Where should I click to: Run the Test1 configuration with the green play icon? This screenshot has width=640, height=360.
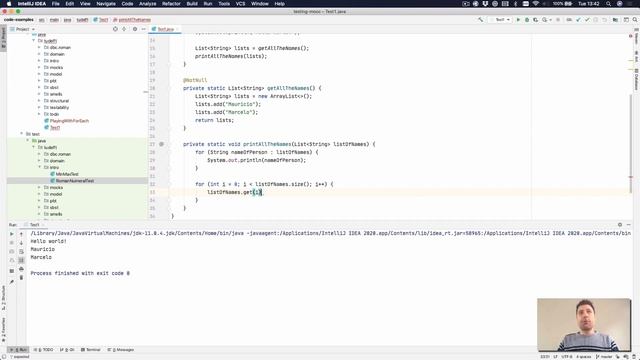click(x=518, y=20)
